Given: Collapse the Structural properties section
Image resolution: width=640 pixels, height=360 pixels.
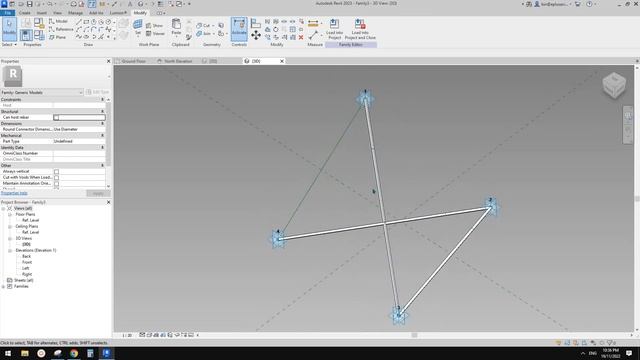Looking at the screenshot, I should click(102, 111).
